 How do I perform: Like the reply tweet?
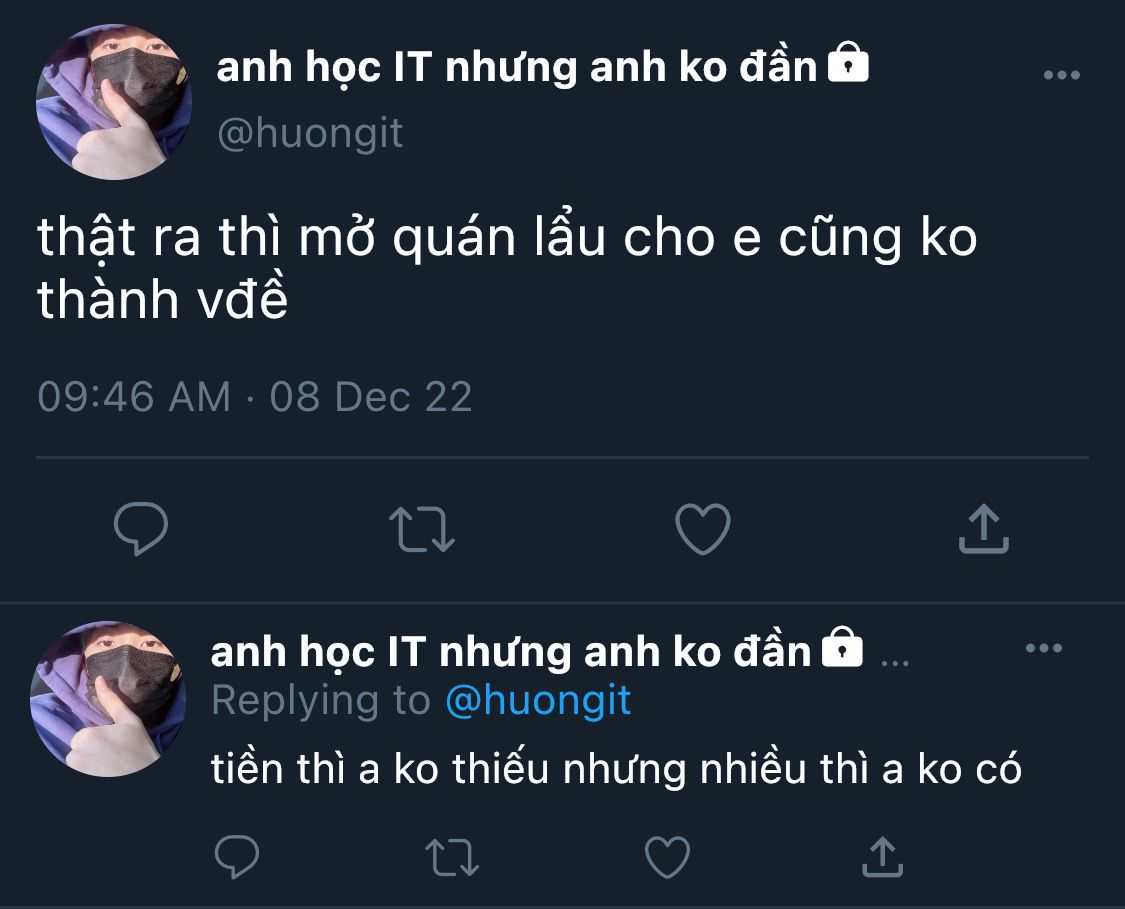tap(667, 857)
